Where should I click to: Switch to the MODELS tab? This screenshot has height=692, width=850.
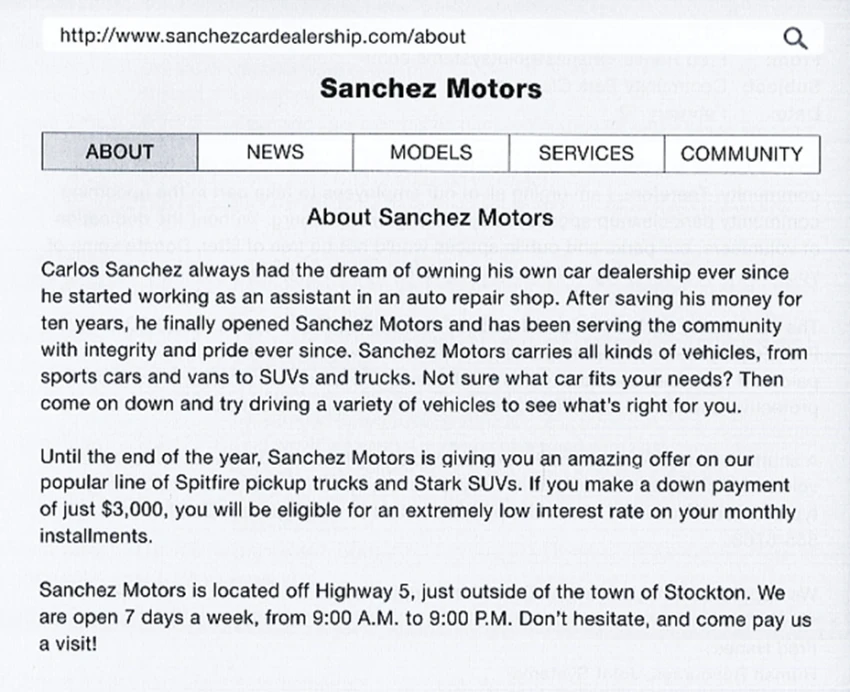(x=431, y=153)
